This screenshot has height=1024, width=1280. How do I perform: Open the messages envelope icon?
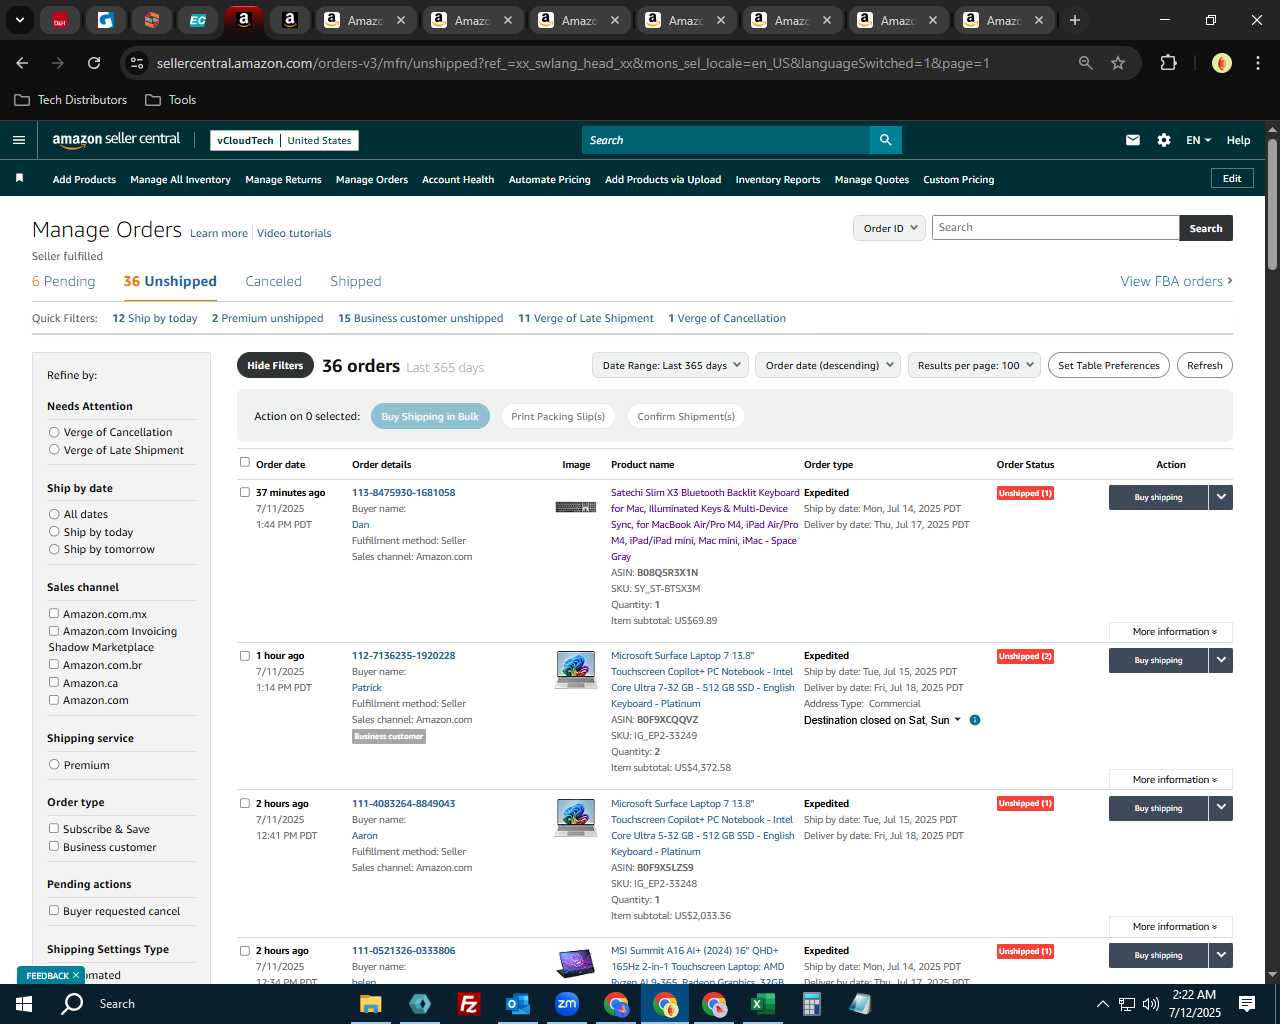pos(1133,140)
